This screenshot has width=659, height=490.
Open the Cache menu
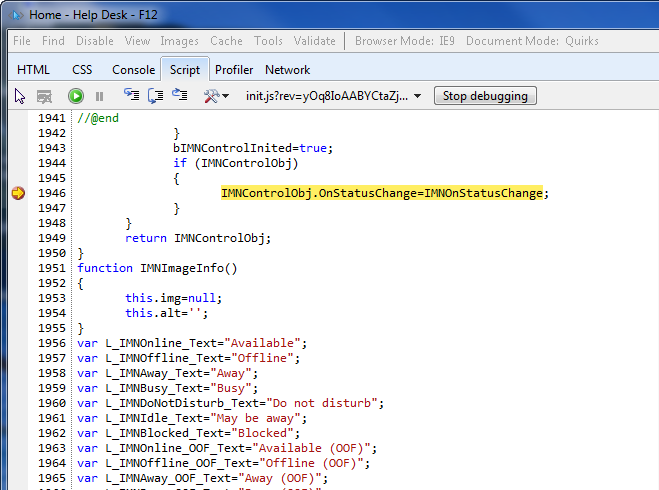click(226, 41)
